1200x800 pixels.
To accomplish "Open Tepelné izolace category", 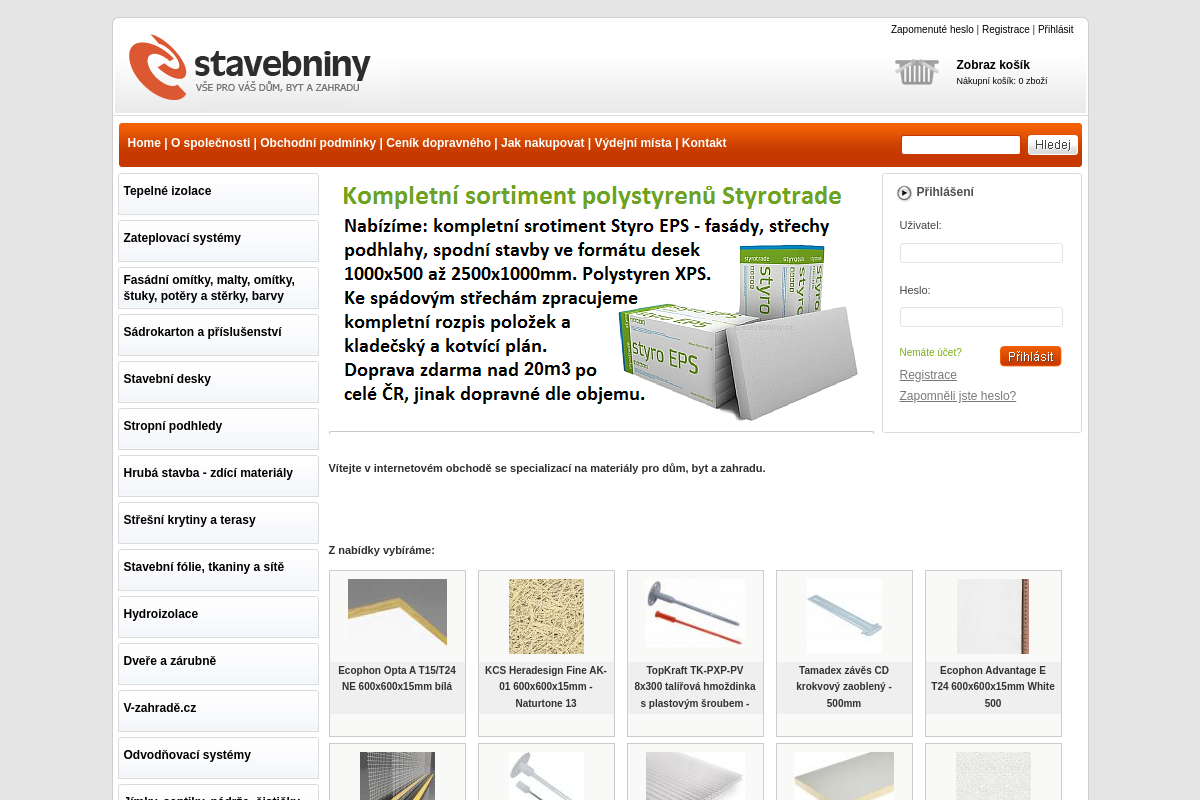I will pyautogui.click(x=218, y=194).
